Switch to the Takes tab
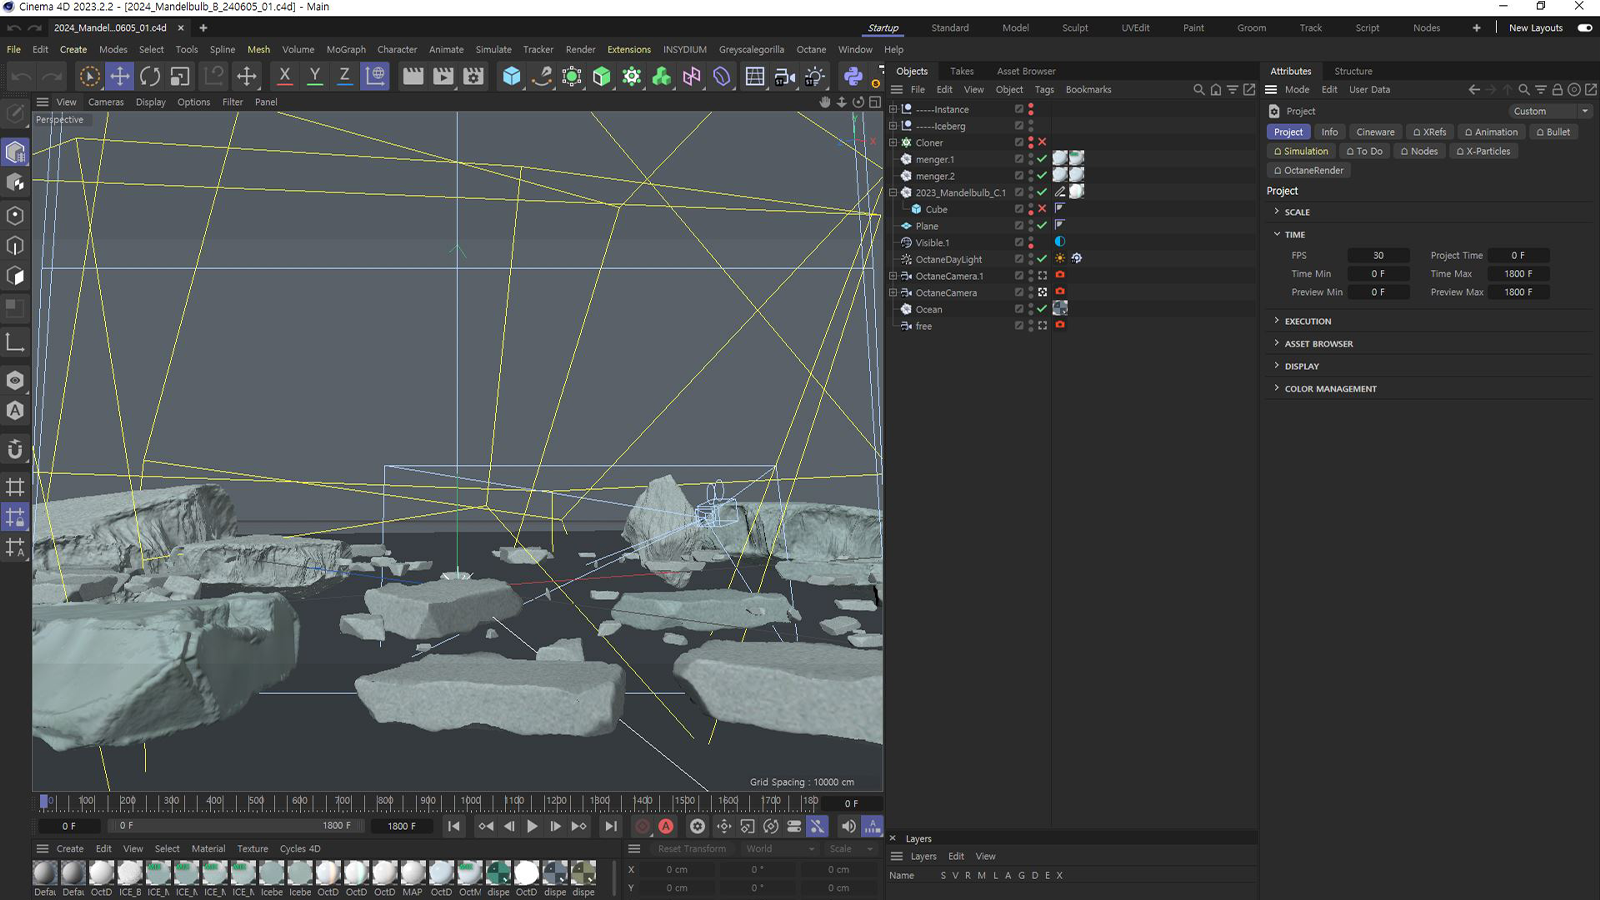This screenshot has height=900, width=1600. click(961, 71)
